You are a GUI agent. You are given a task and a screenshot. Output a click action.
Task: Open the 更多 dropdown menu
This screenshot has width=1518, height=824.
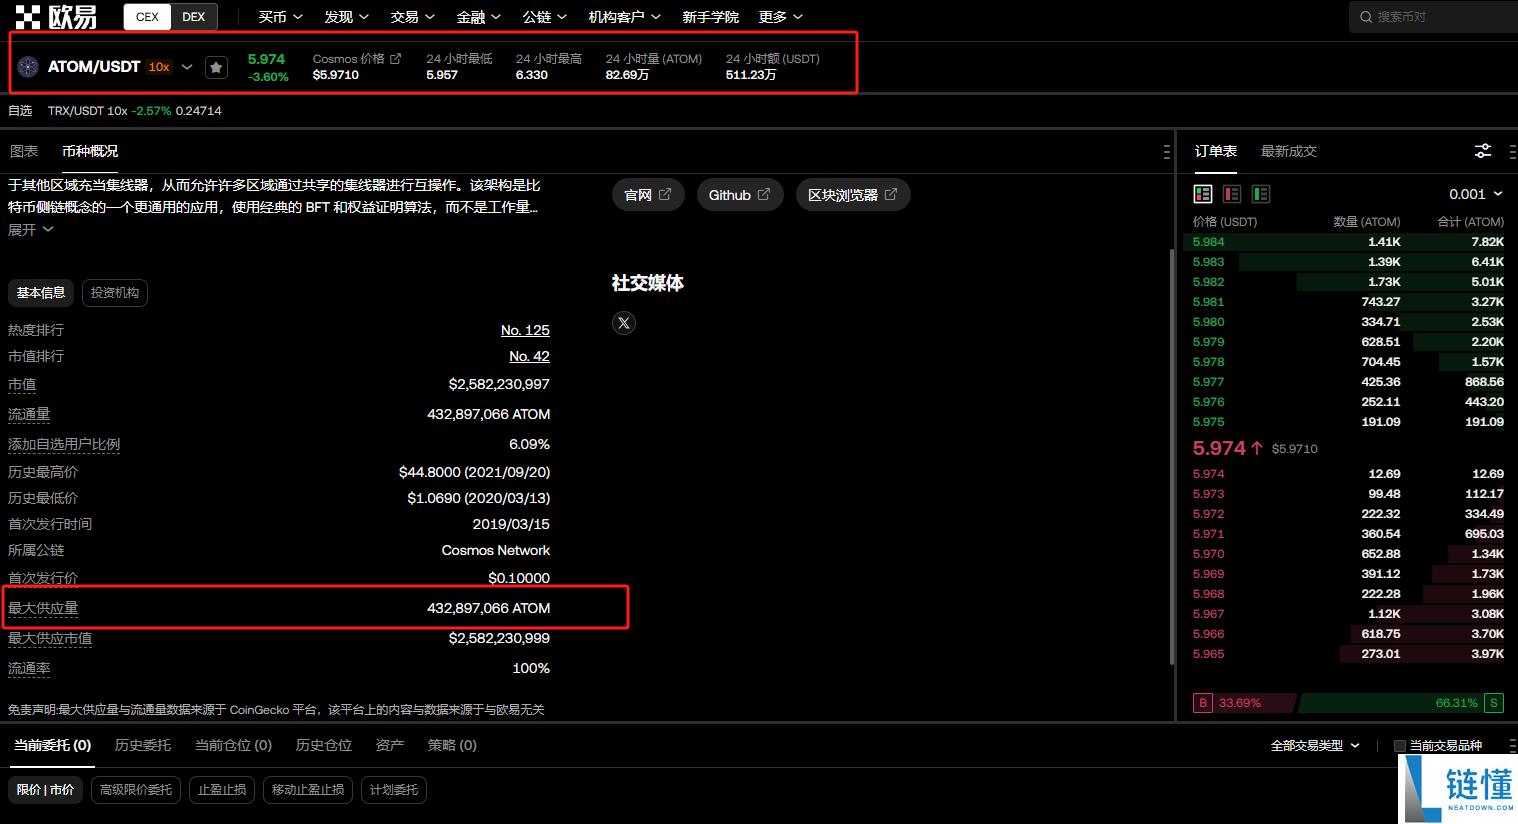point(780,17)
